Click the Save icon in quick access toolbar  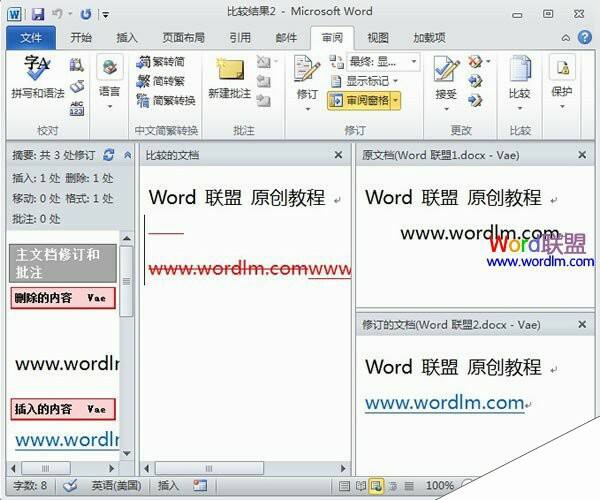pyautogui.click(x=38, y=15)
